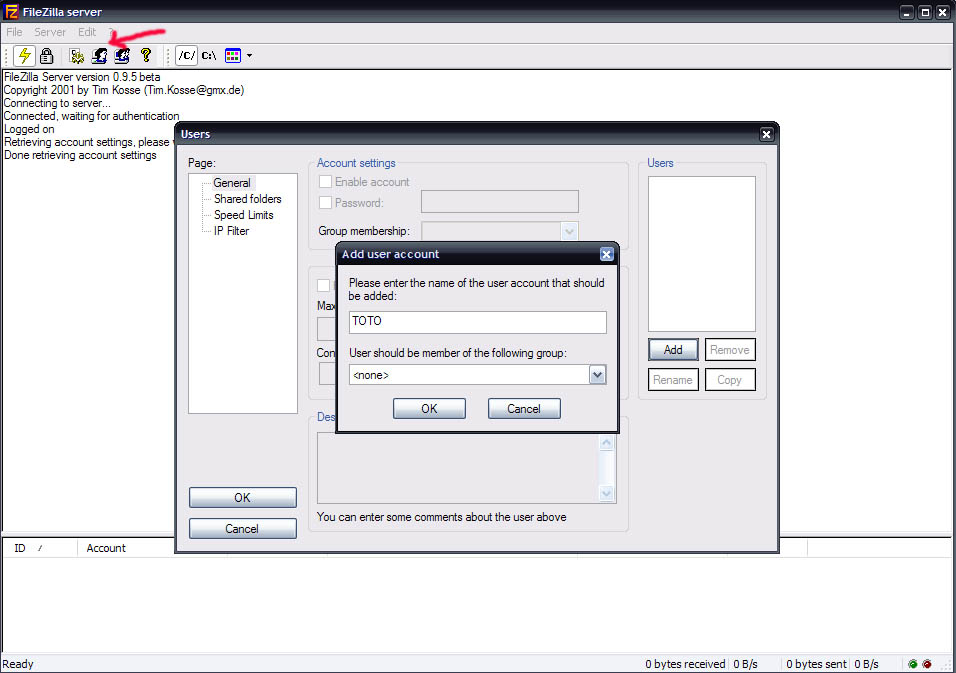Image resolution: width=956 pixels, height=673 pixels.
Task: Select the Shared folders page
Action: (x=248, y=199)
